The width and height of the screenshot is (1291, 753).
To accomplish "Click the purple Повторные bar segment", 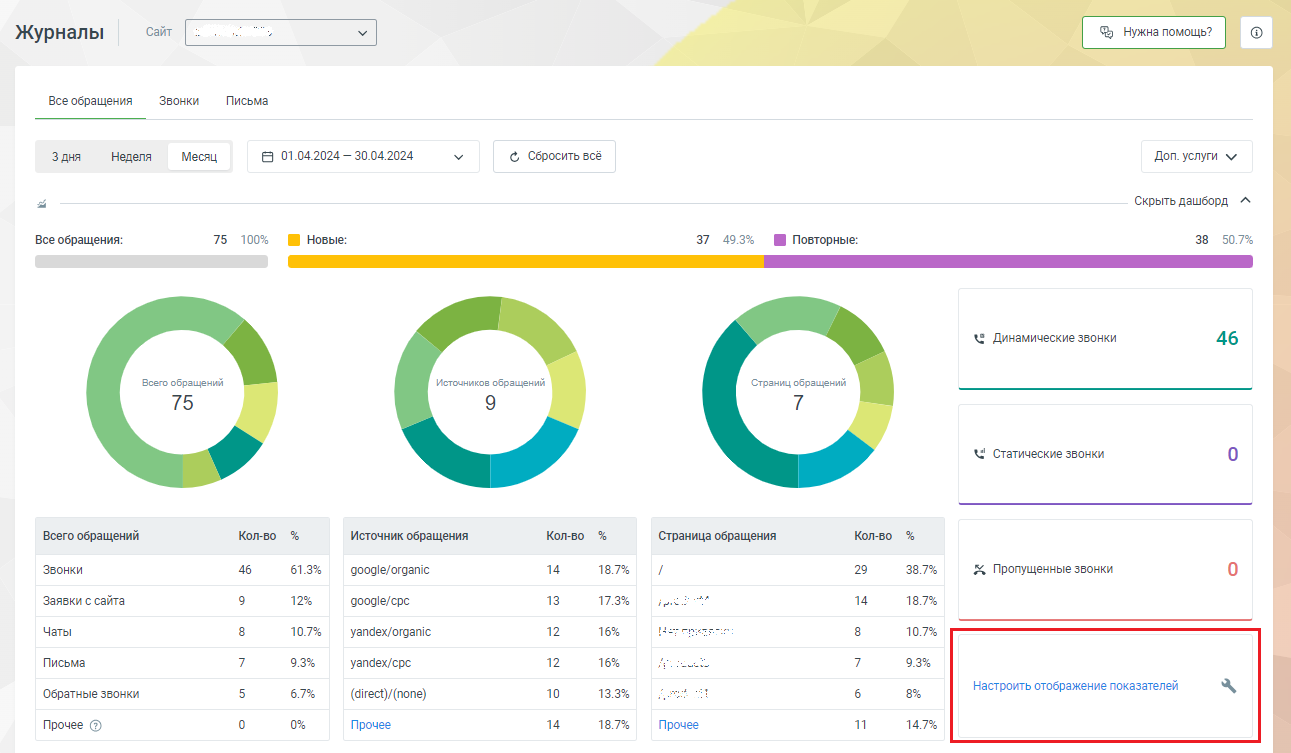I will 1008,262.
